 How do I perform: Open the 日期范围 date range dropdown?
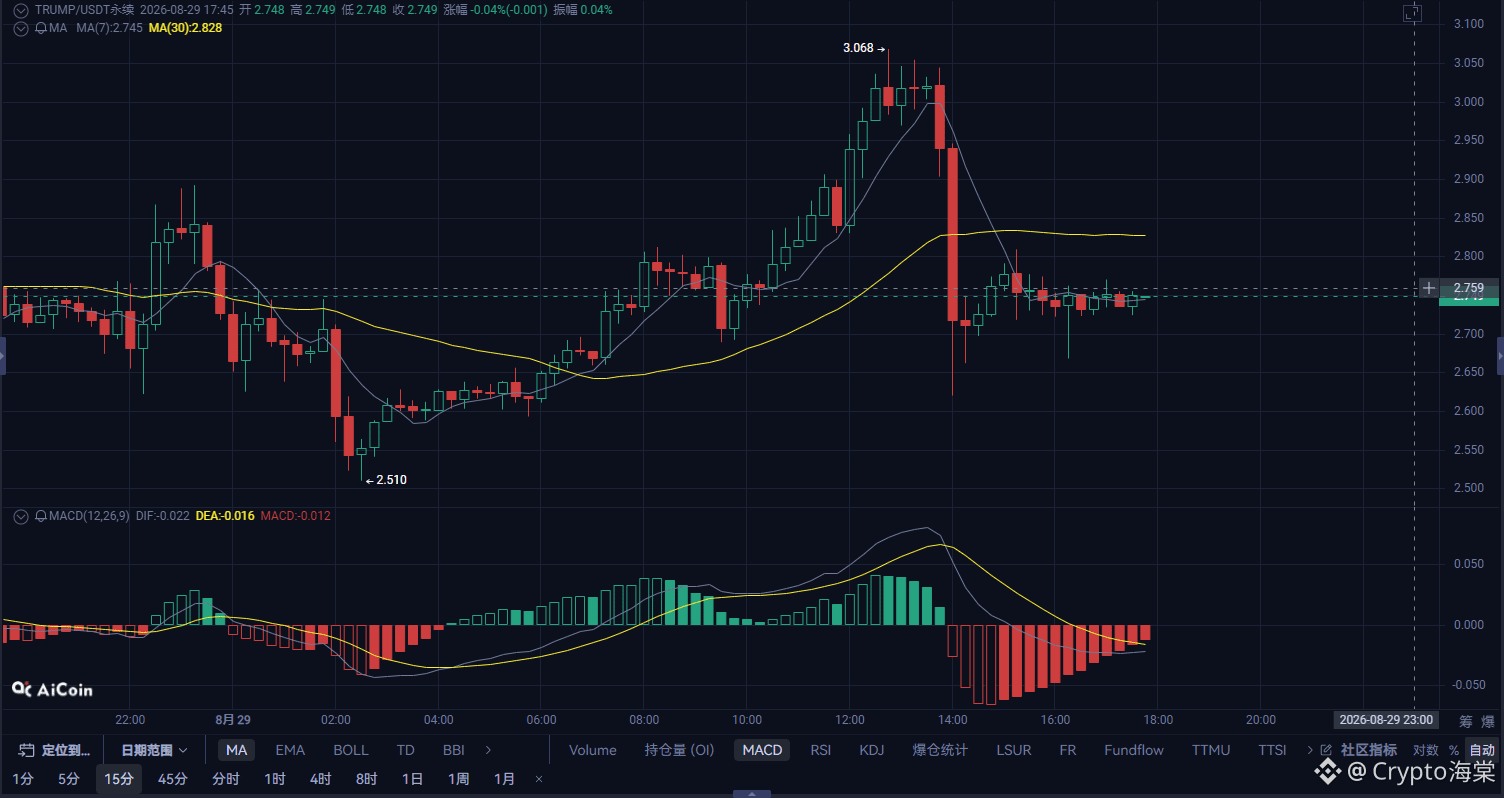(154, 750)
